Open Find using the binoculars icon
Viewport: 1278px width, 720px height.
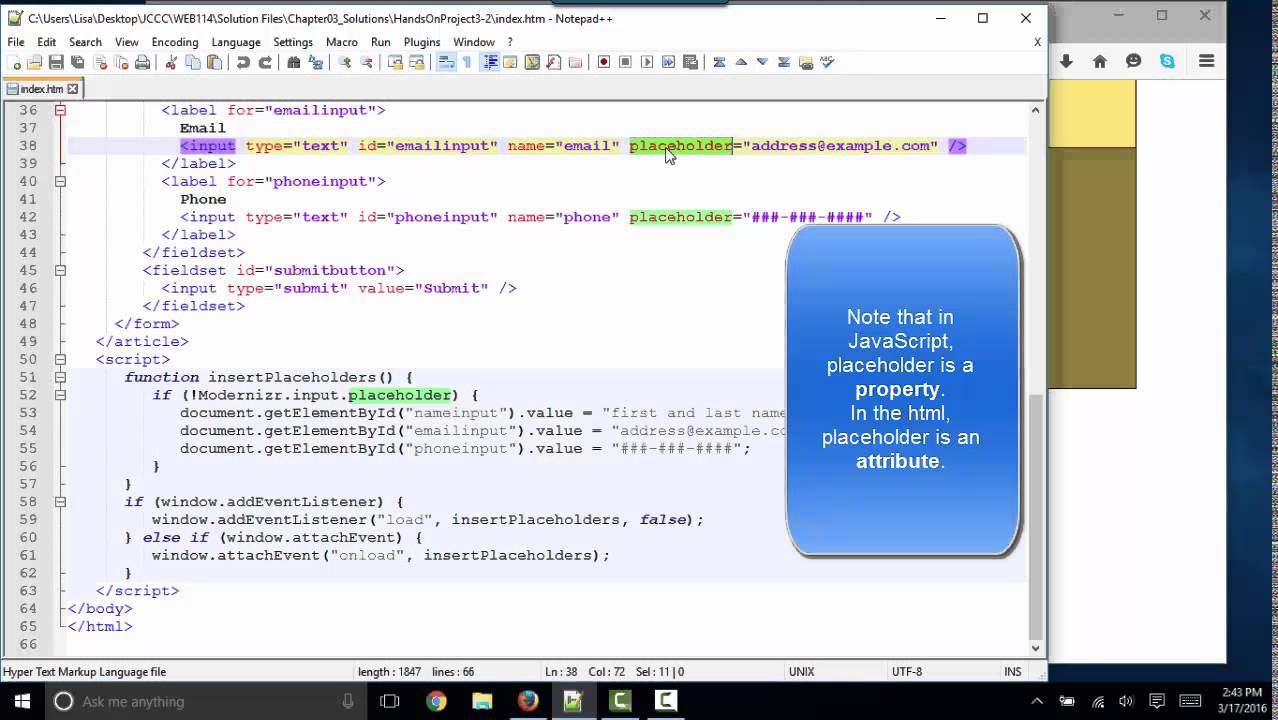tap(293, 62)
